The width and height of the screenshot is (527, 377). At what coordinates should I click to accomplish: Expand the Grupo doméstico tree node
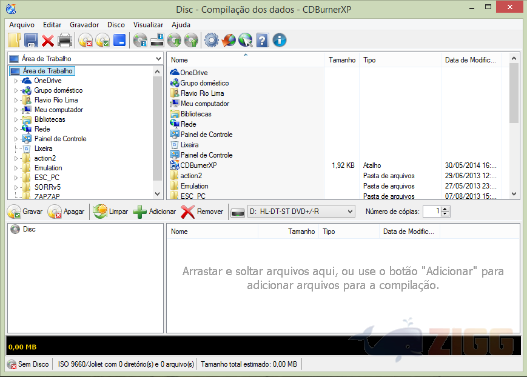(x=16, y=90)
